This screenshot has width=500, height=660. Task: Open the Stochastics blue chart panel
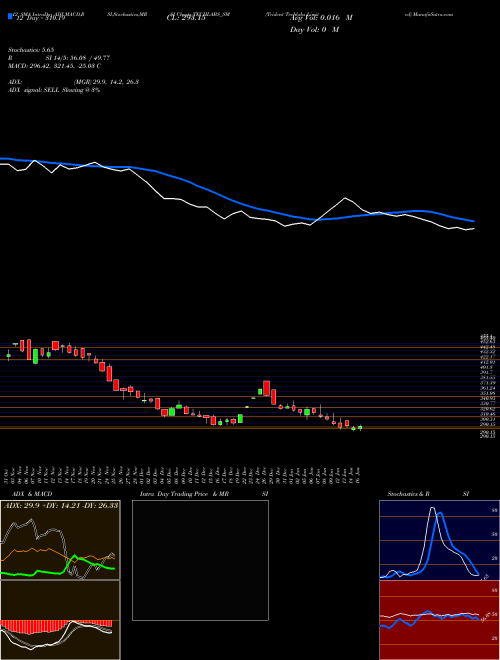click(439, 540)
